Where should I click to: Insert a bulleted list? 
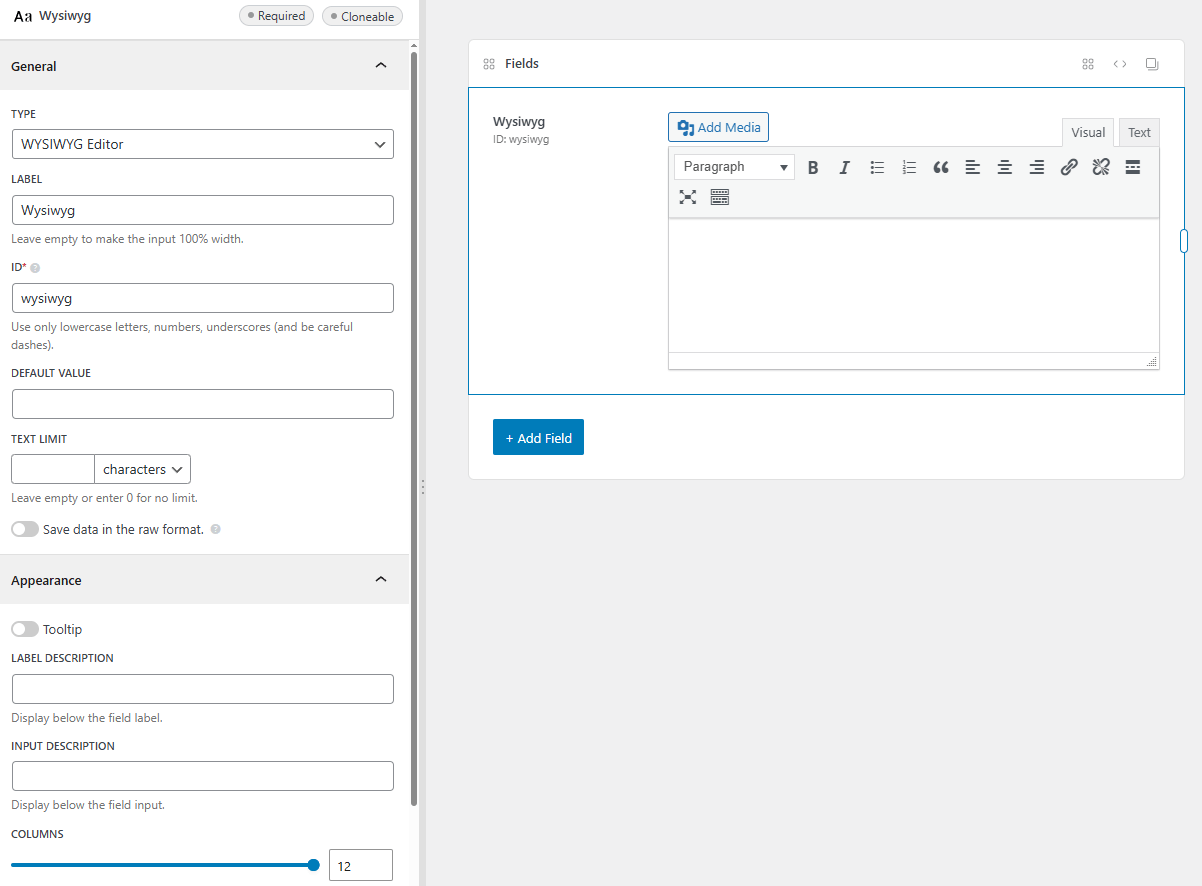click(876, 167)
